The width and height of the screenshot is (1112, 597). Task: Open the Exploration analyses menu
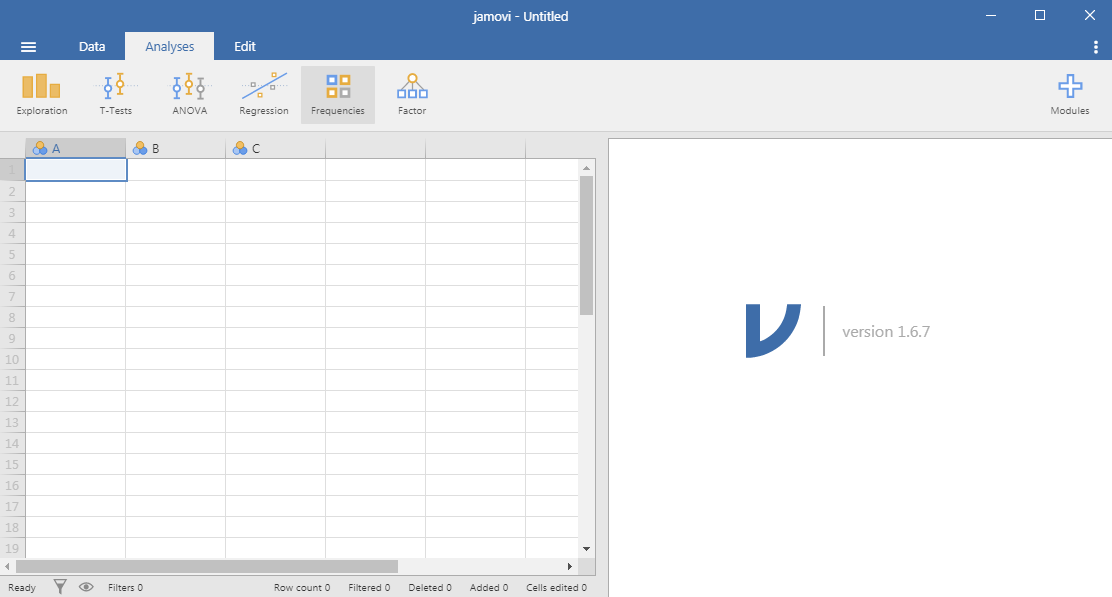(42, 95)
